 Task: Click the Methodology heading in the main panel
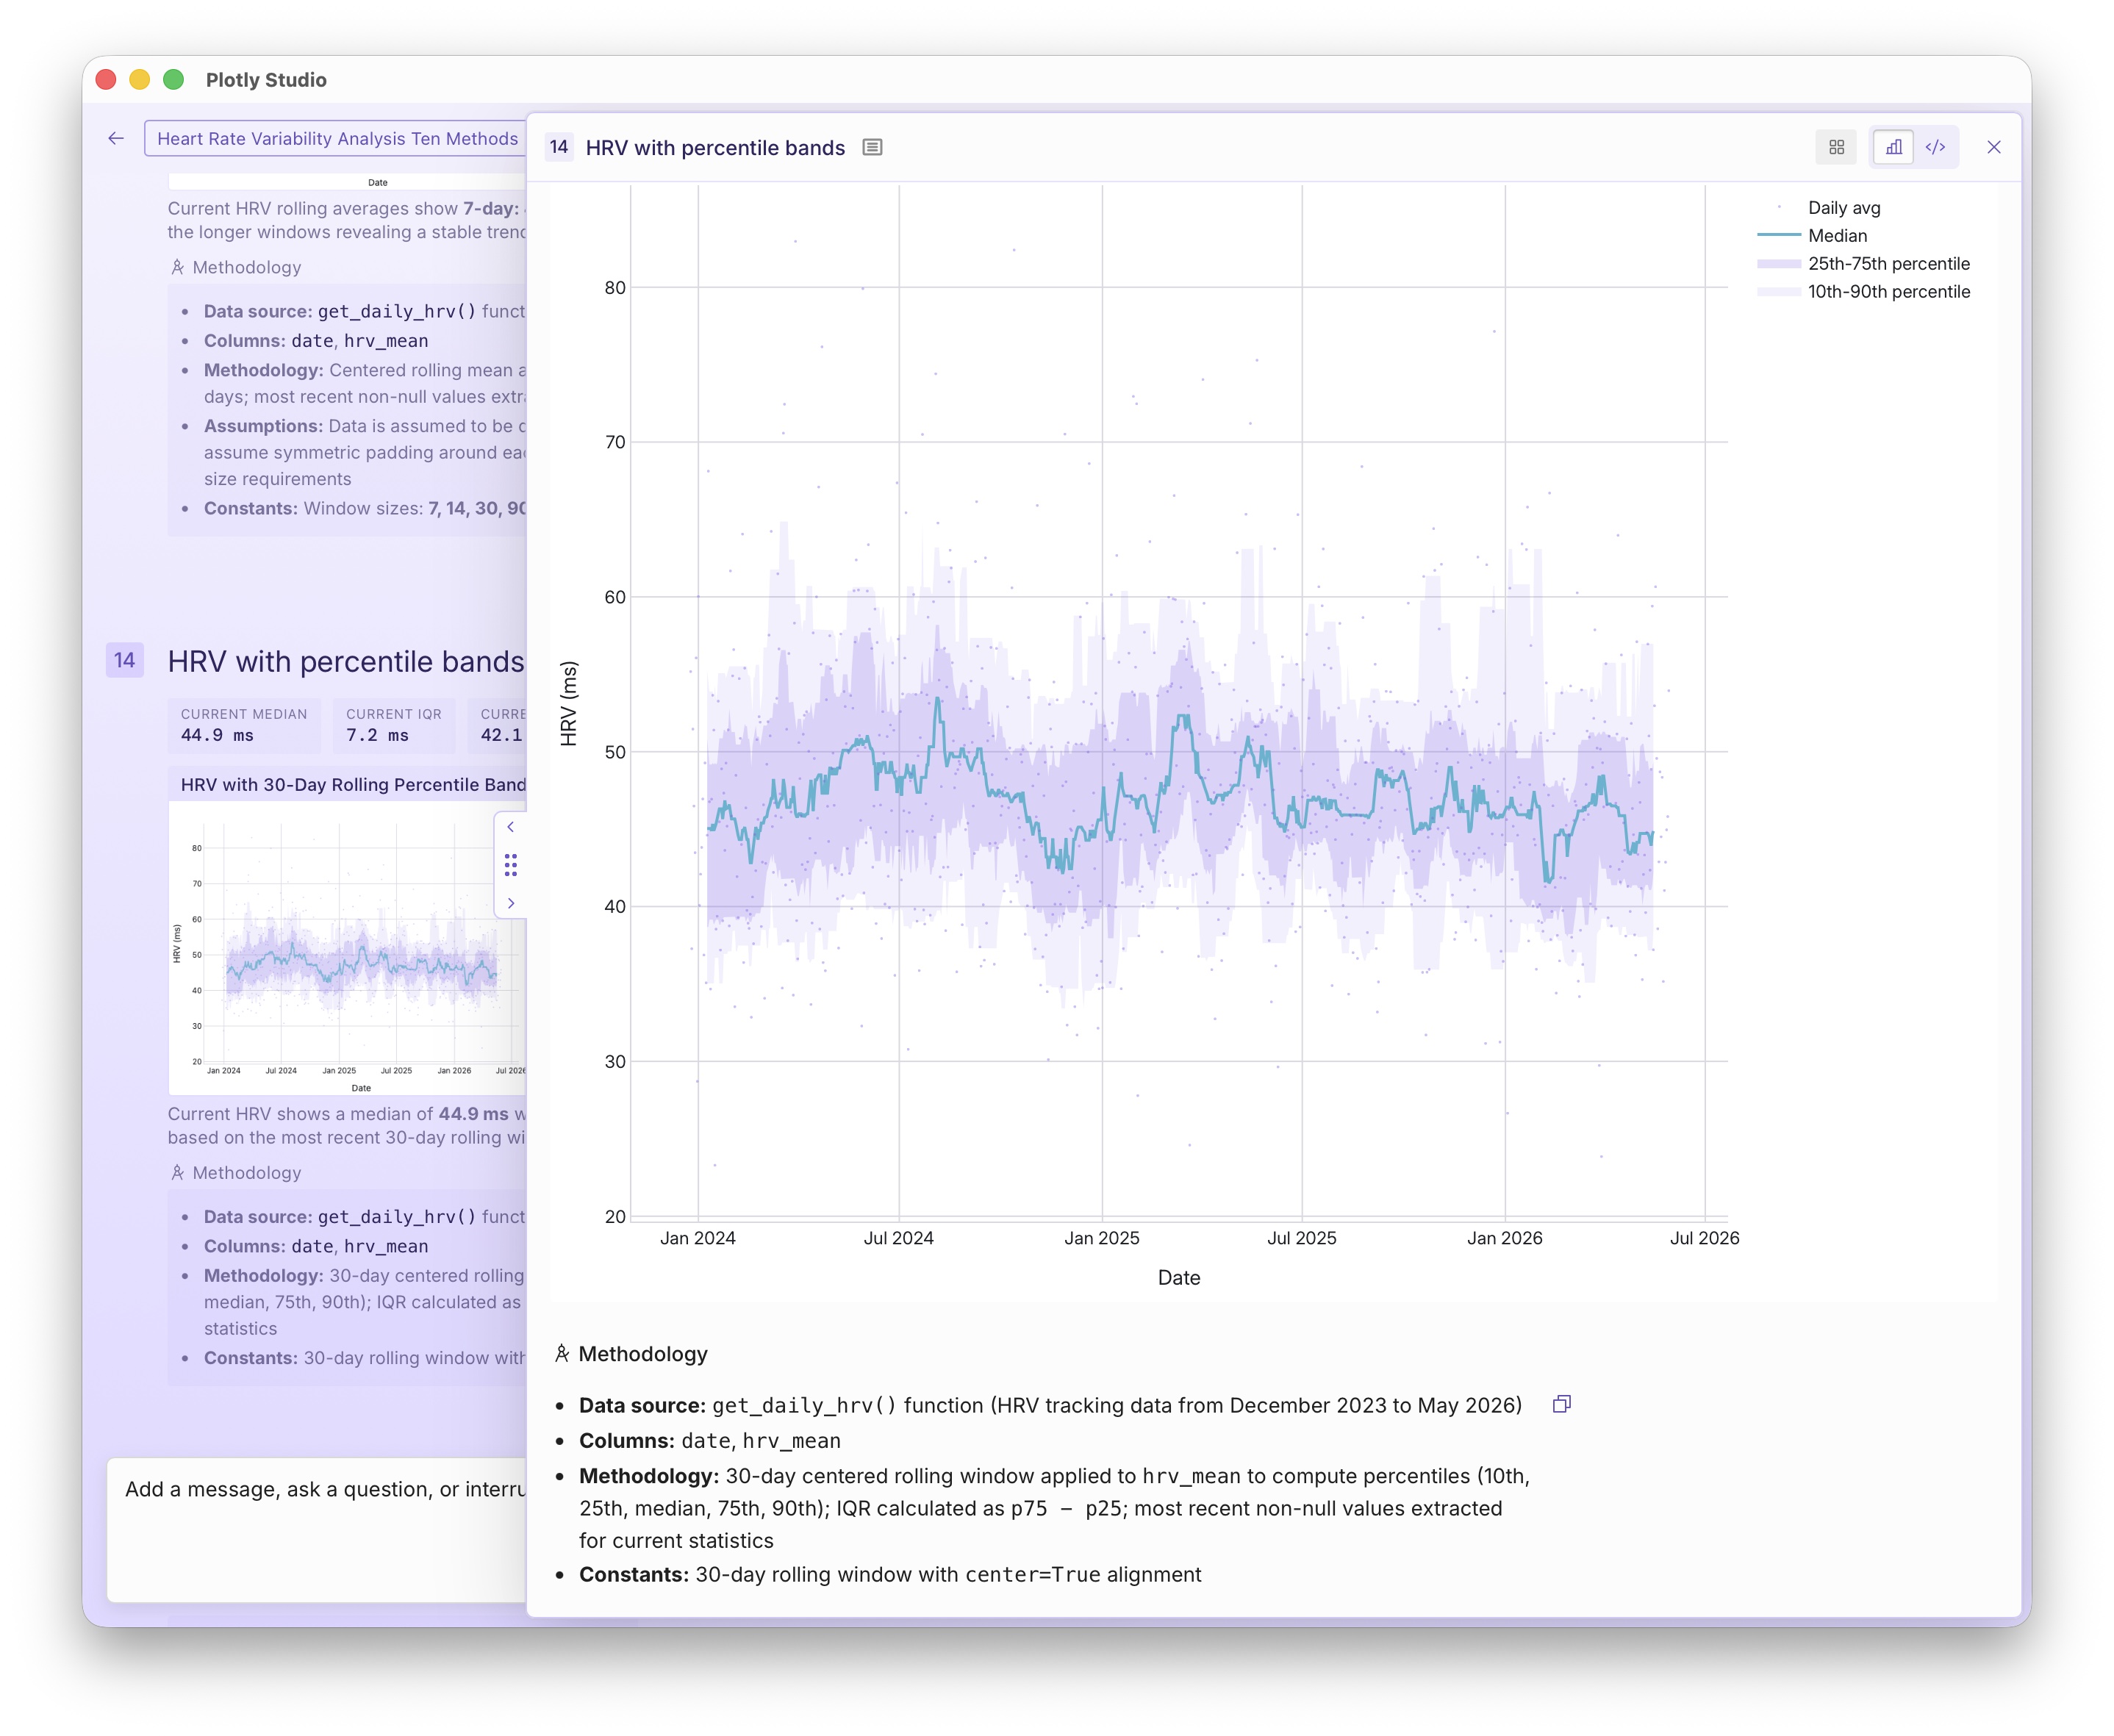point(632,1354)
